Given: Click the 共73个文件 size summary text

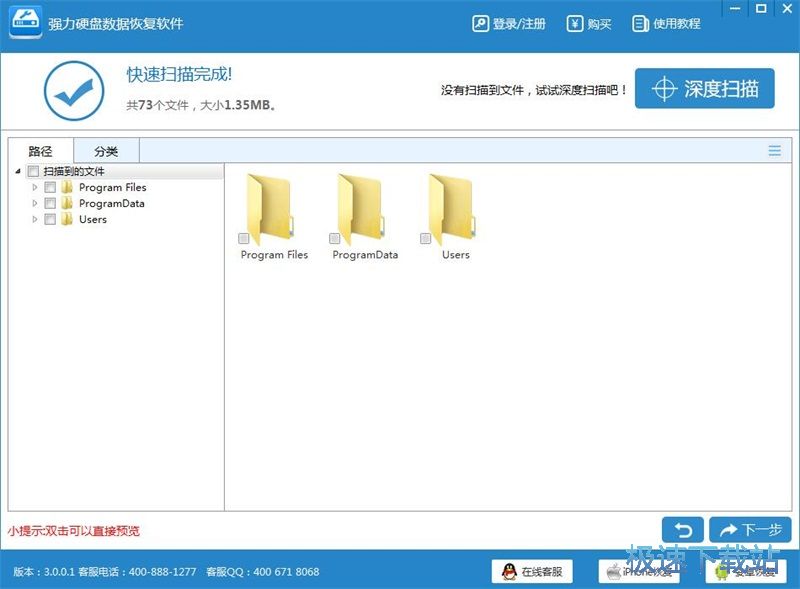Looking at the screenshot, I should pos(202,105).
